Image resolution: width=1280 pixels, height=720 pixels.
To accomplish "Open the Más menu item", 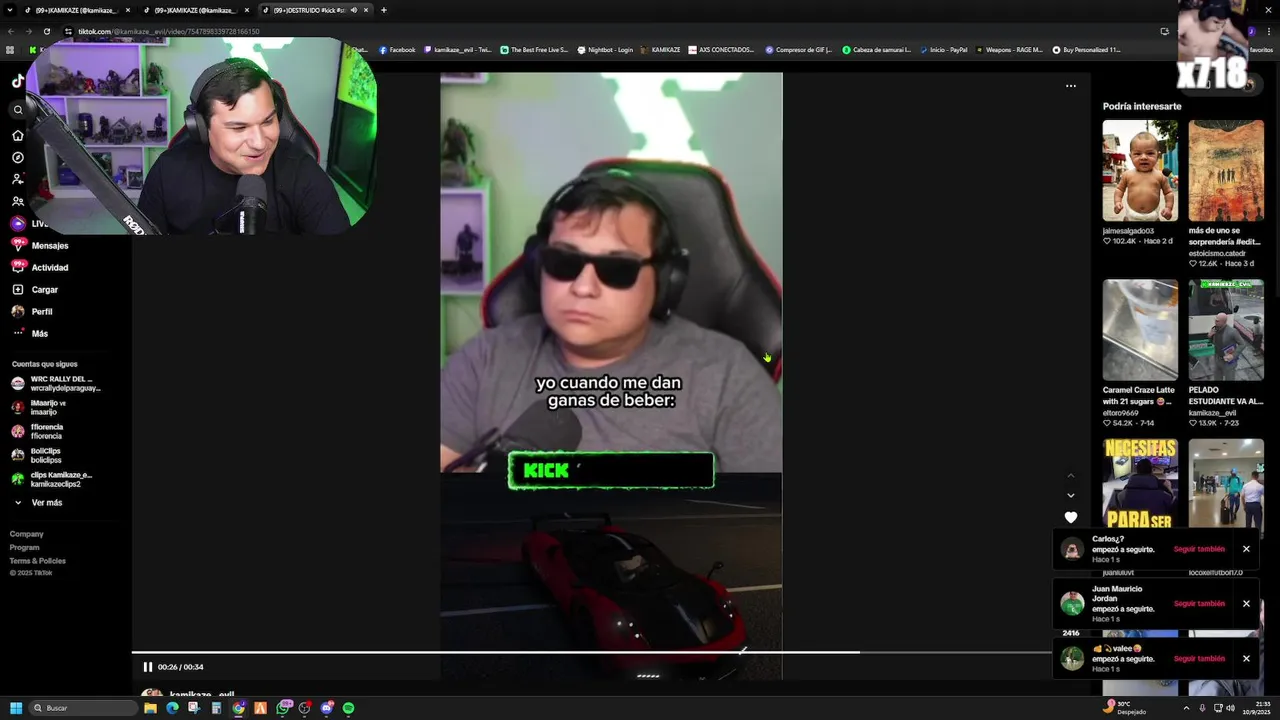I will [40, 333].
